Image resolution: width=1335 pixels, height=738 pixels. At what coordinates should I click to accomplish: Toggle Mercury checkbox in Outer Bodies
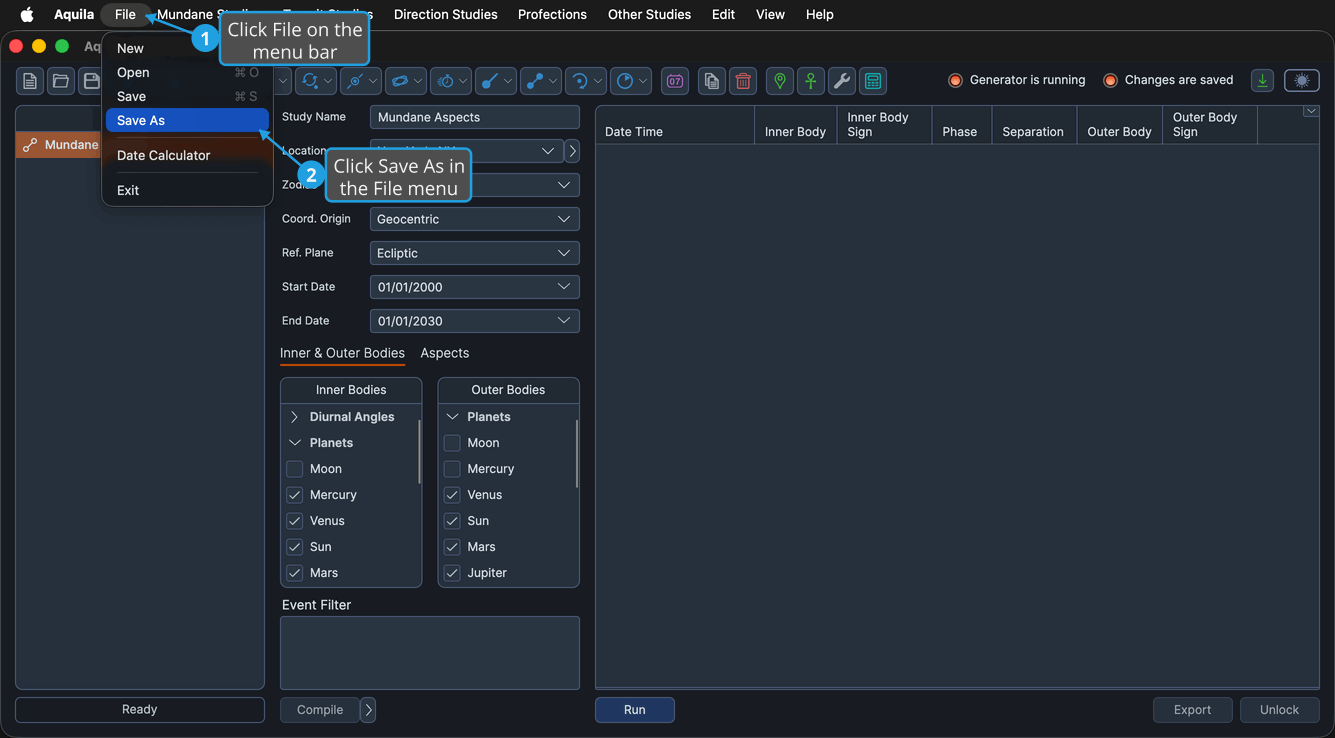(452, 469)
